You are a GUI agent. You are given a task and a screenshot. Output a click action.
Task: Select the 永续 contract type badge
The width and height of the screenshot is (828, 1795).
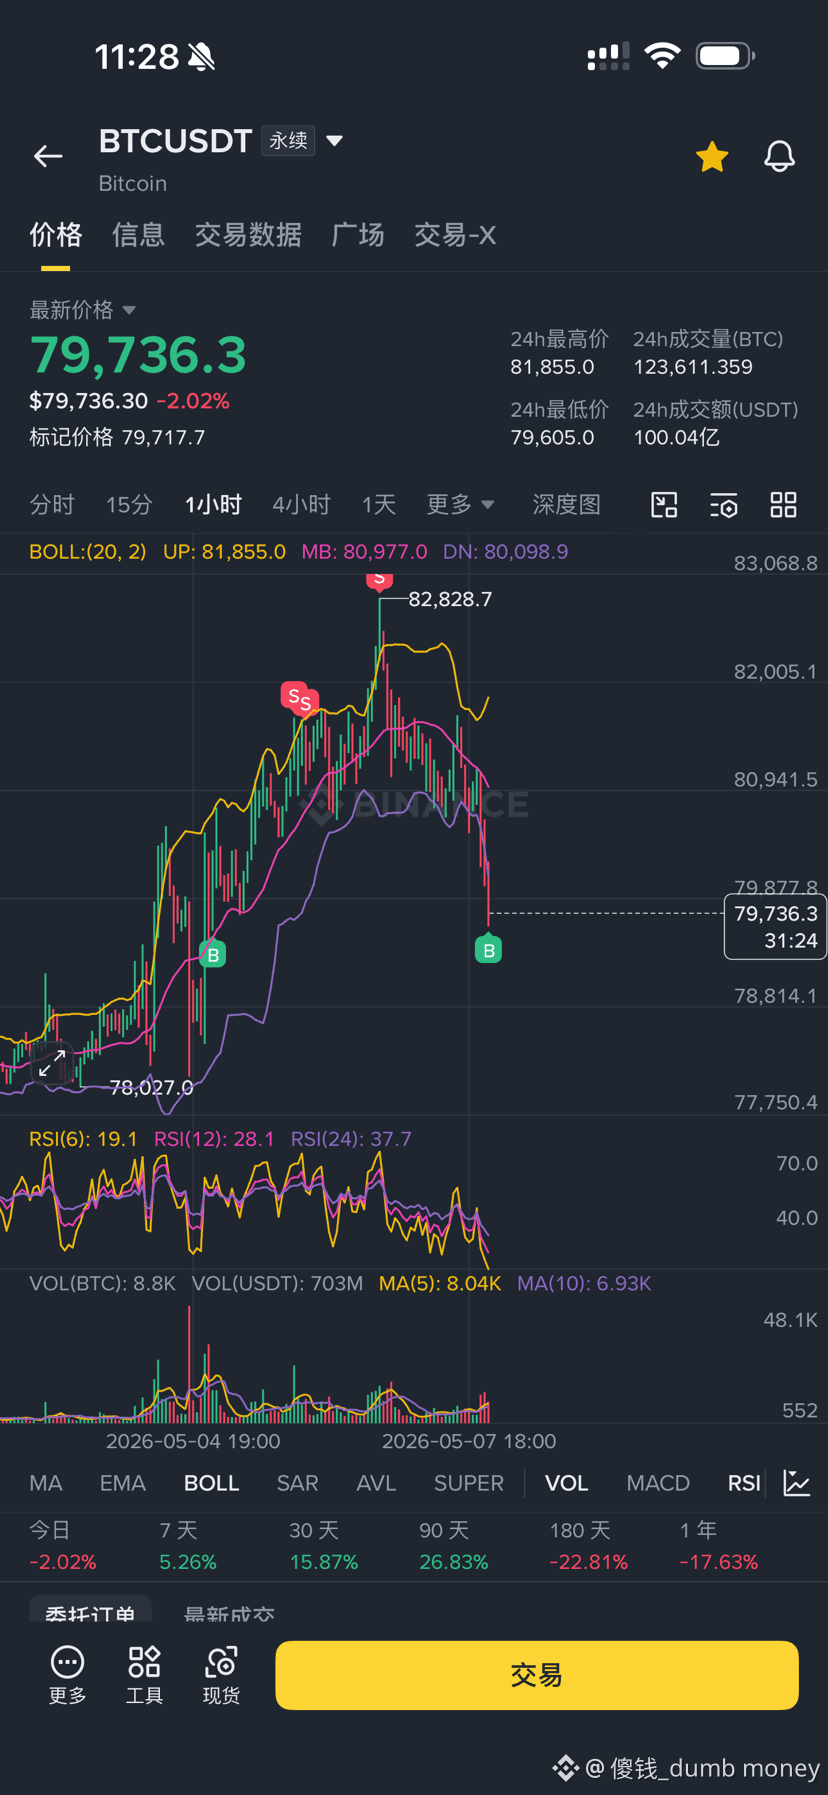pyautogui.click(x=288, y=141)
